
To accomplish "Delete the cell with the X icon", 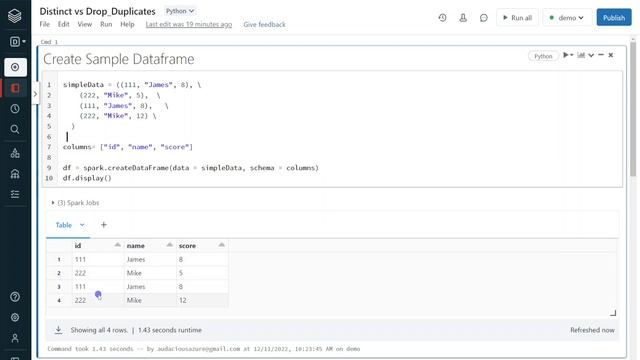I will point(611,55).
